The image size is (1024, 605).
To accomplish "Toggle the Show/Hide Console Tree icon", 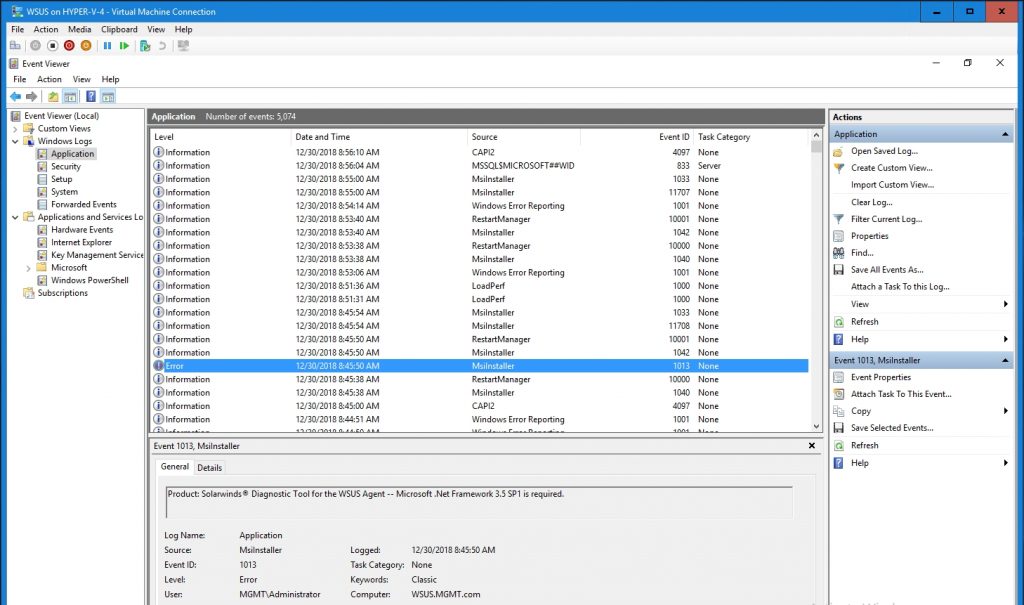I will click(x=70, y=97).
